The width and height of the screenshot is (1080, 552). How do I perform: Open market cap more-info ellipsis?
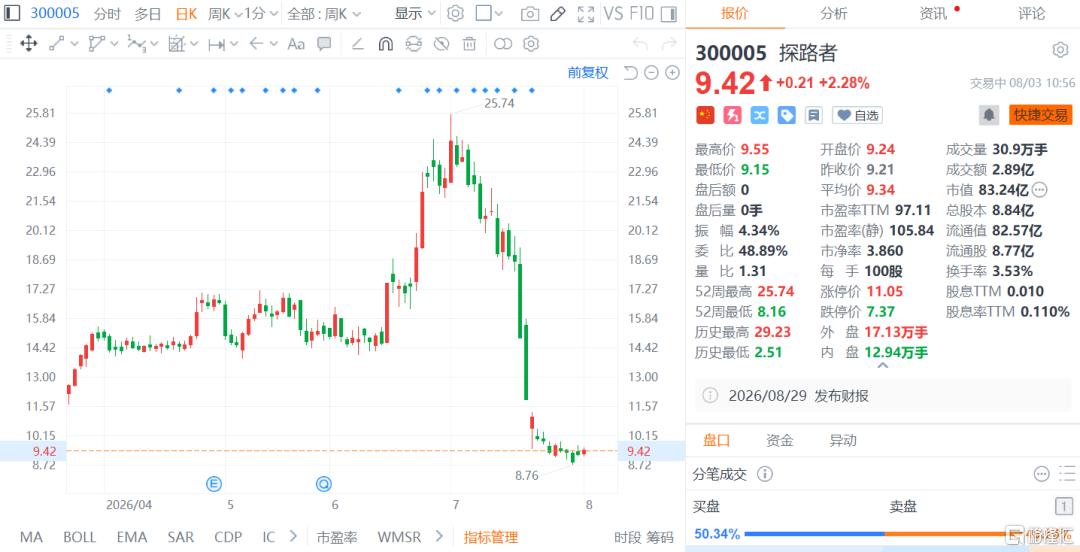click(x=1039, y=190)
